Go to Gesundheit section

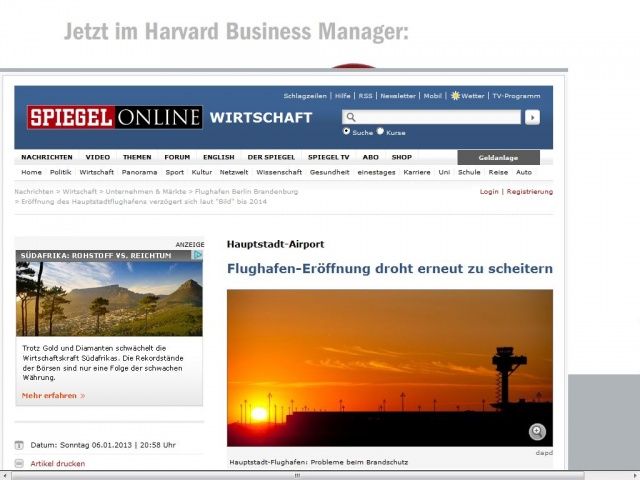(329, 172)
